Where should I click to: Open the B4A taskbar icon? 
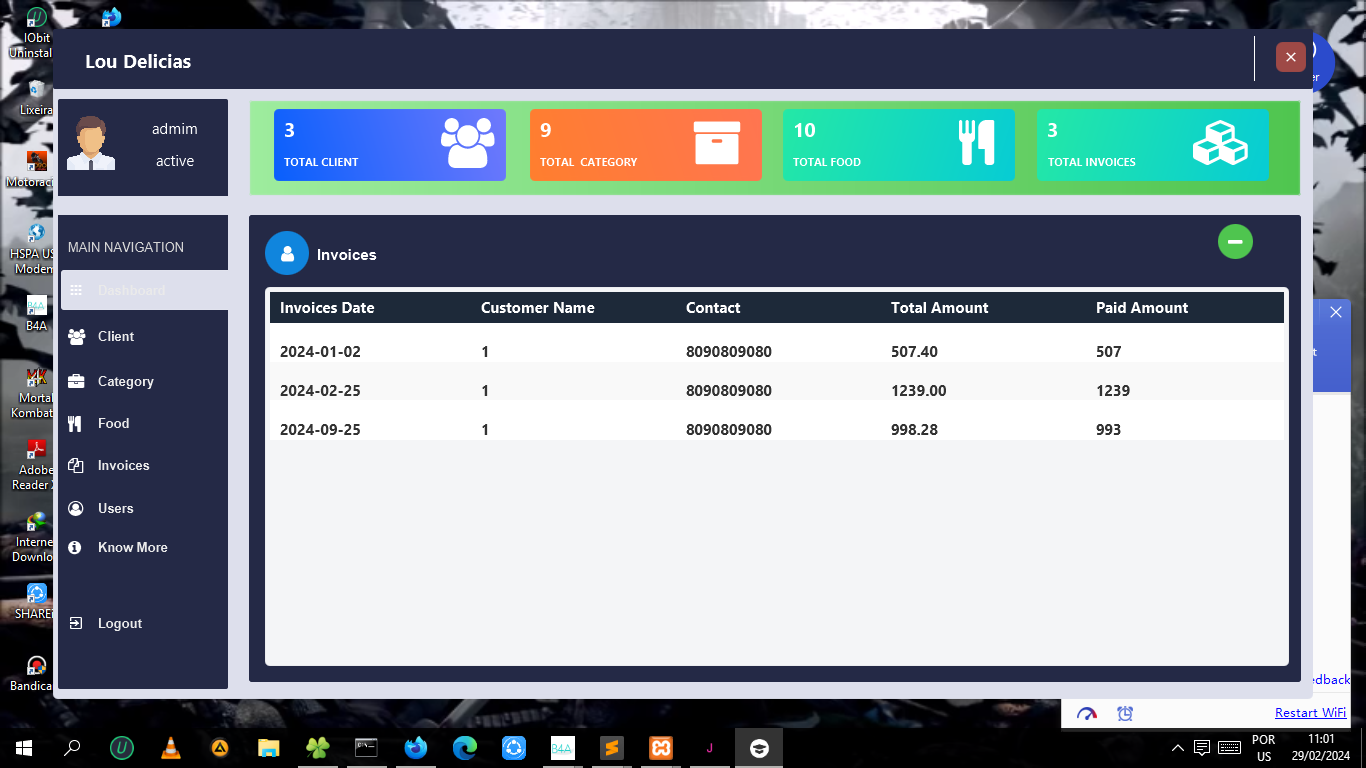tap(562, 748)
